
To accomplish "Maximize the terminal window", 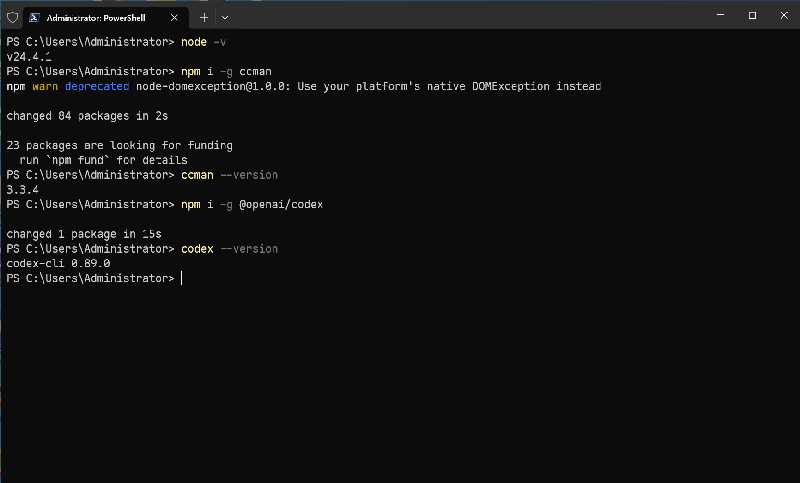I will pos(752,16).
